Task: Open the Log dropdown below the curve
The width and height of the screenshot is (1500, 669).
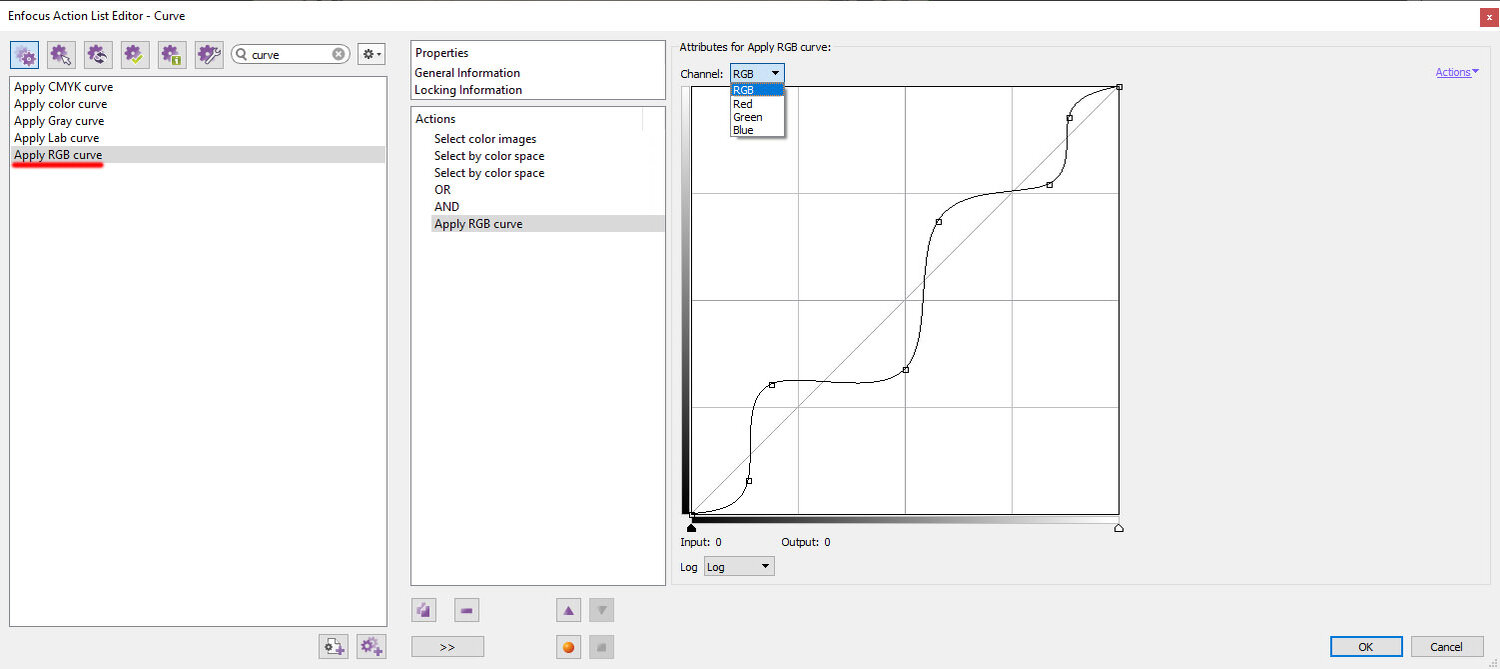Action: 739,567
